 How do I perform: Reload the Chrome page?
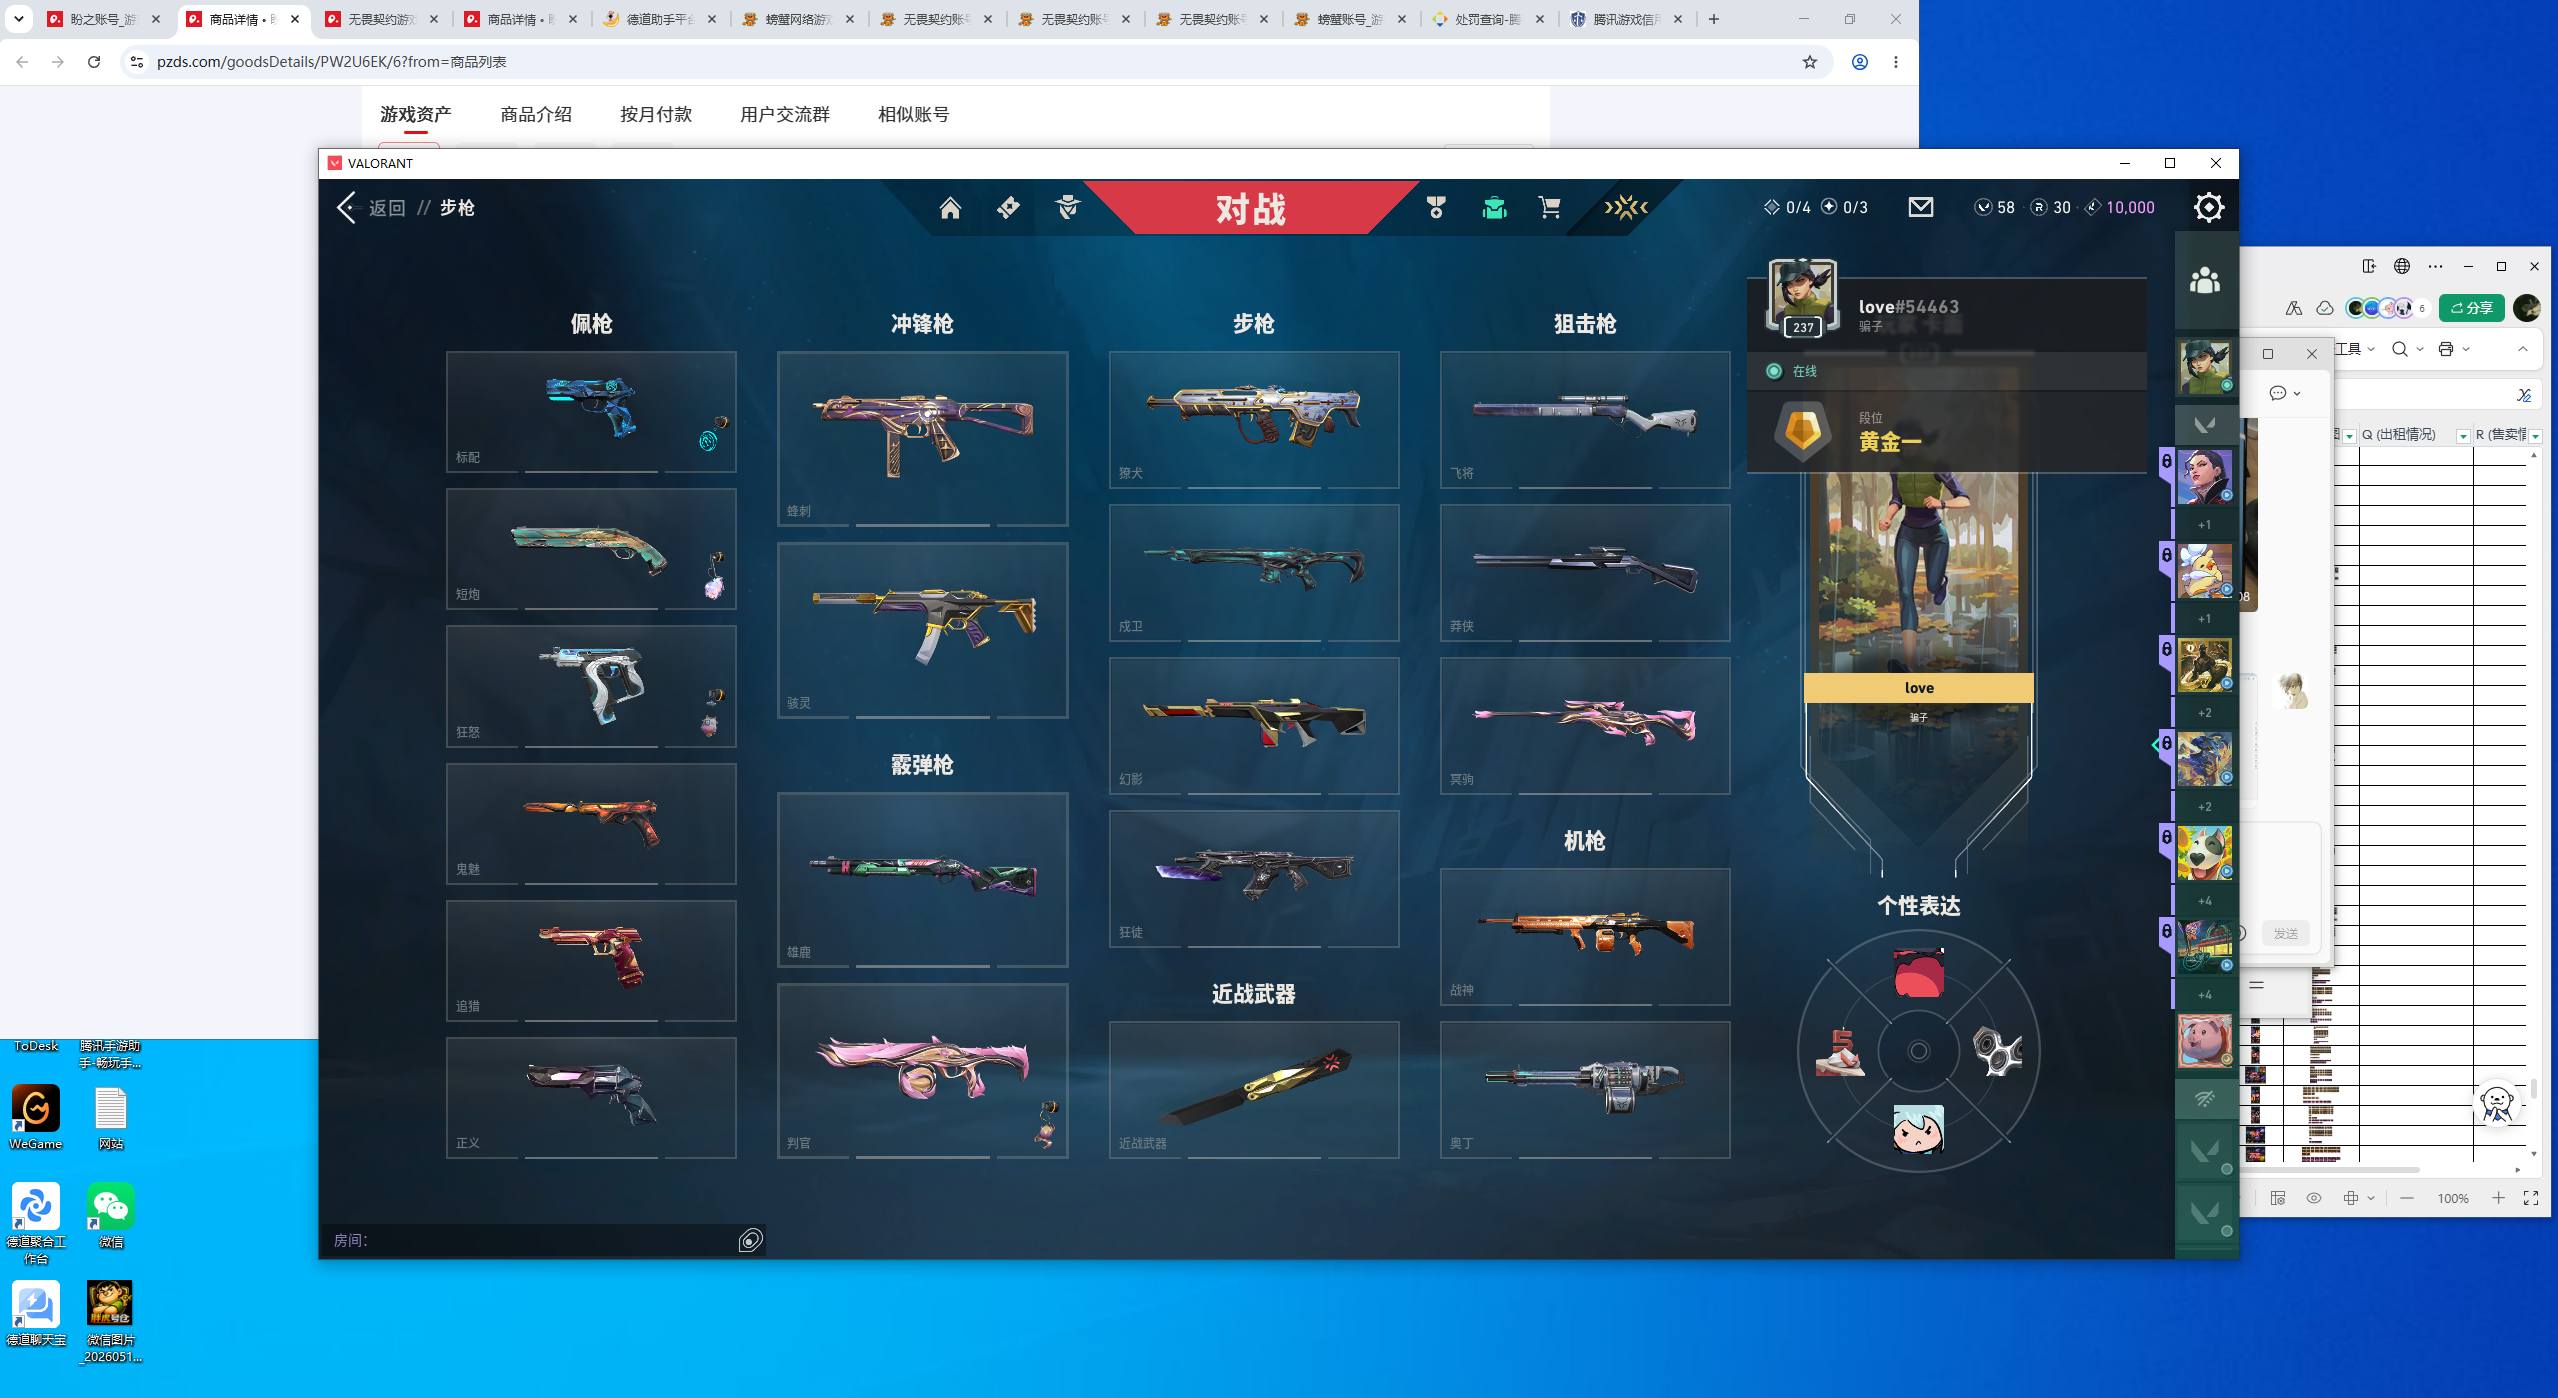click(94, 62)
